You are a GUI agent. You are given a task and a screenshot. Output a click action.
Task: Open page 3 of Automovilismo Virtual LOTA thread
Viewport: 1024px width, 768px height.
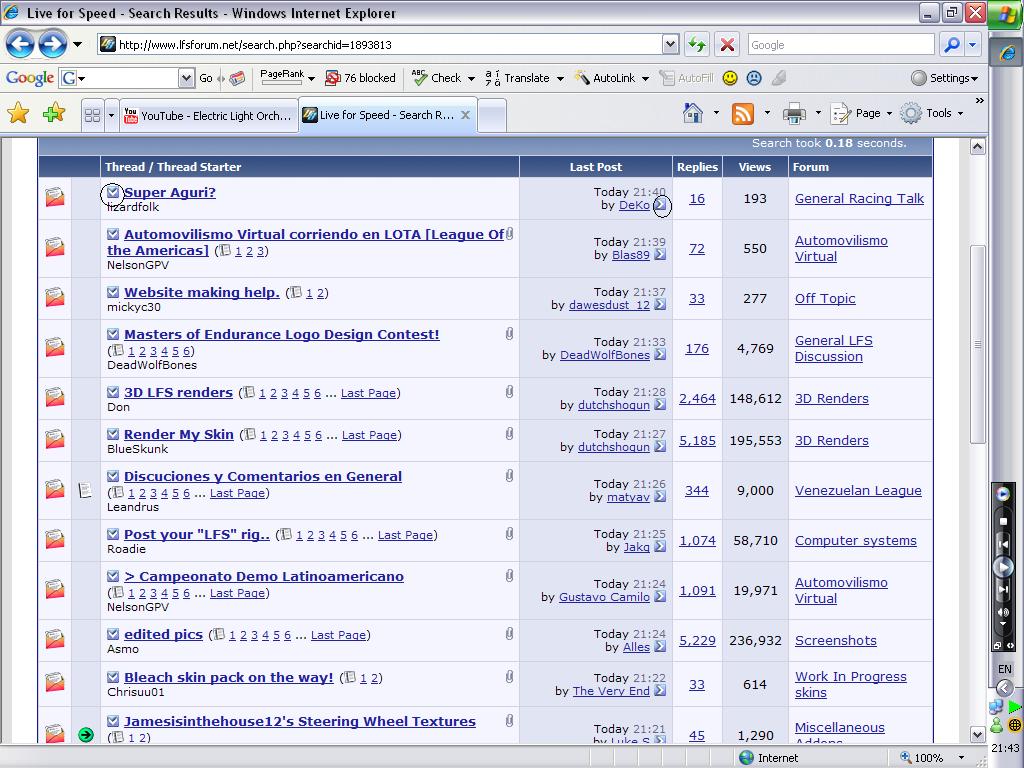coord(261,251)
